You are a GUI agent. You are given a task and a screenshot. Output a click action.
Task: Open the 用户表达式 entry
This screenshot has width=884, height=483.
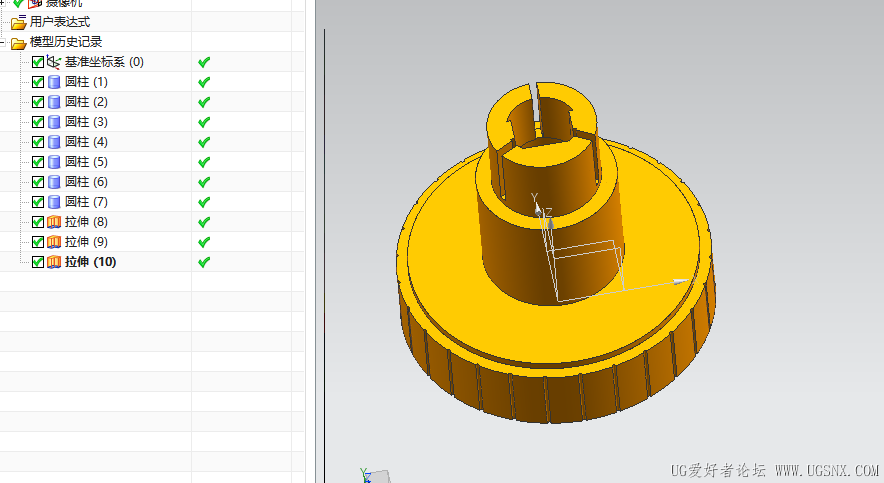pos(60,22)
